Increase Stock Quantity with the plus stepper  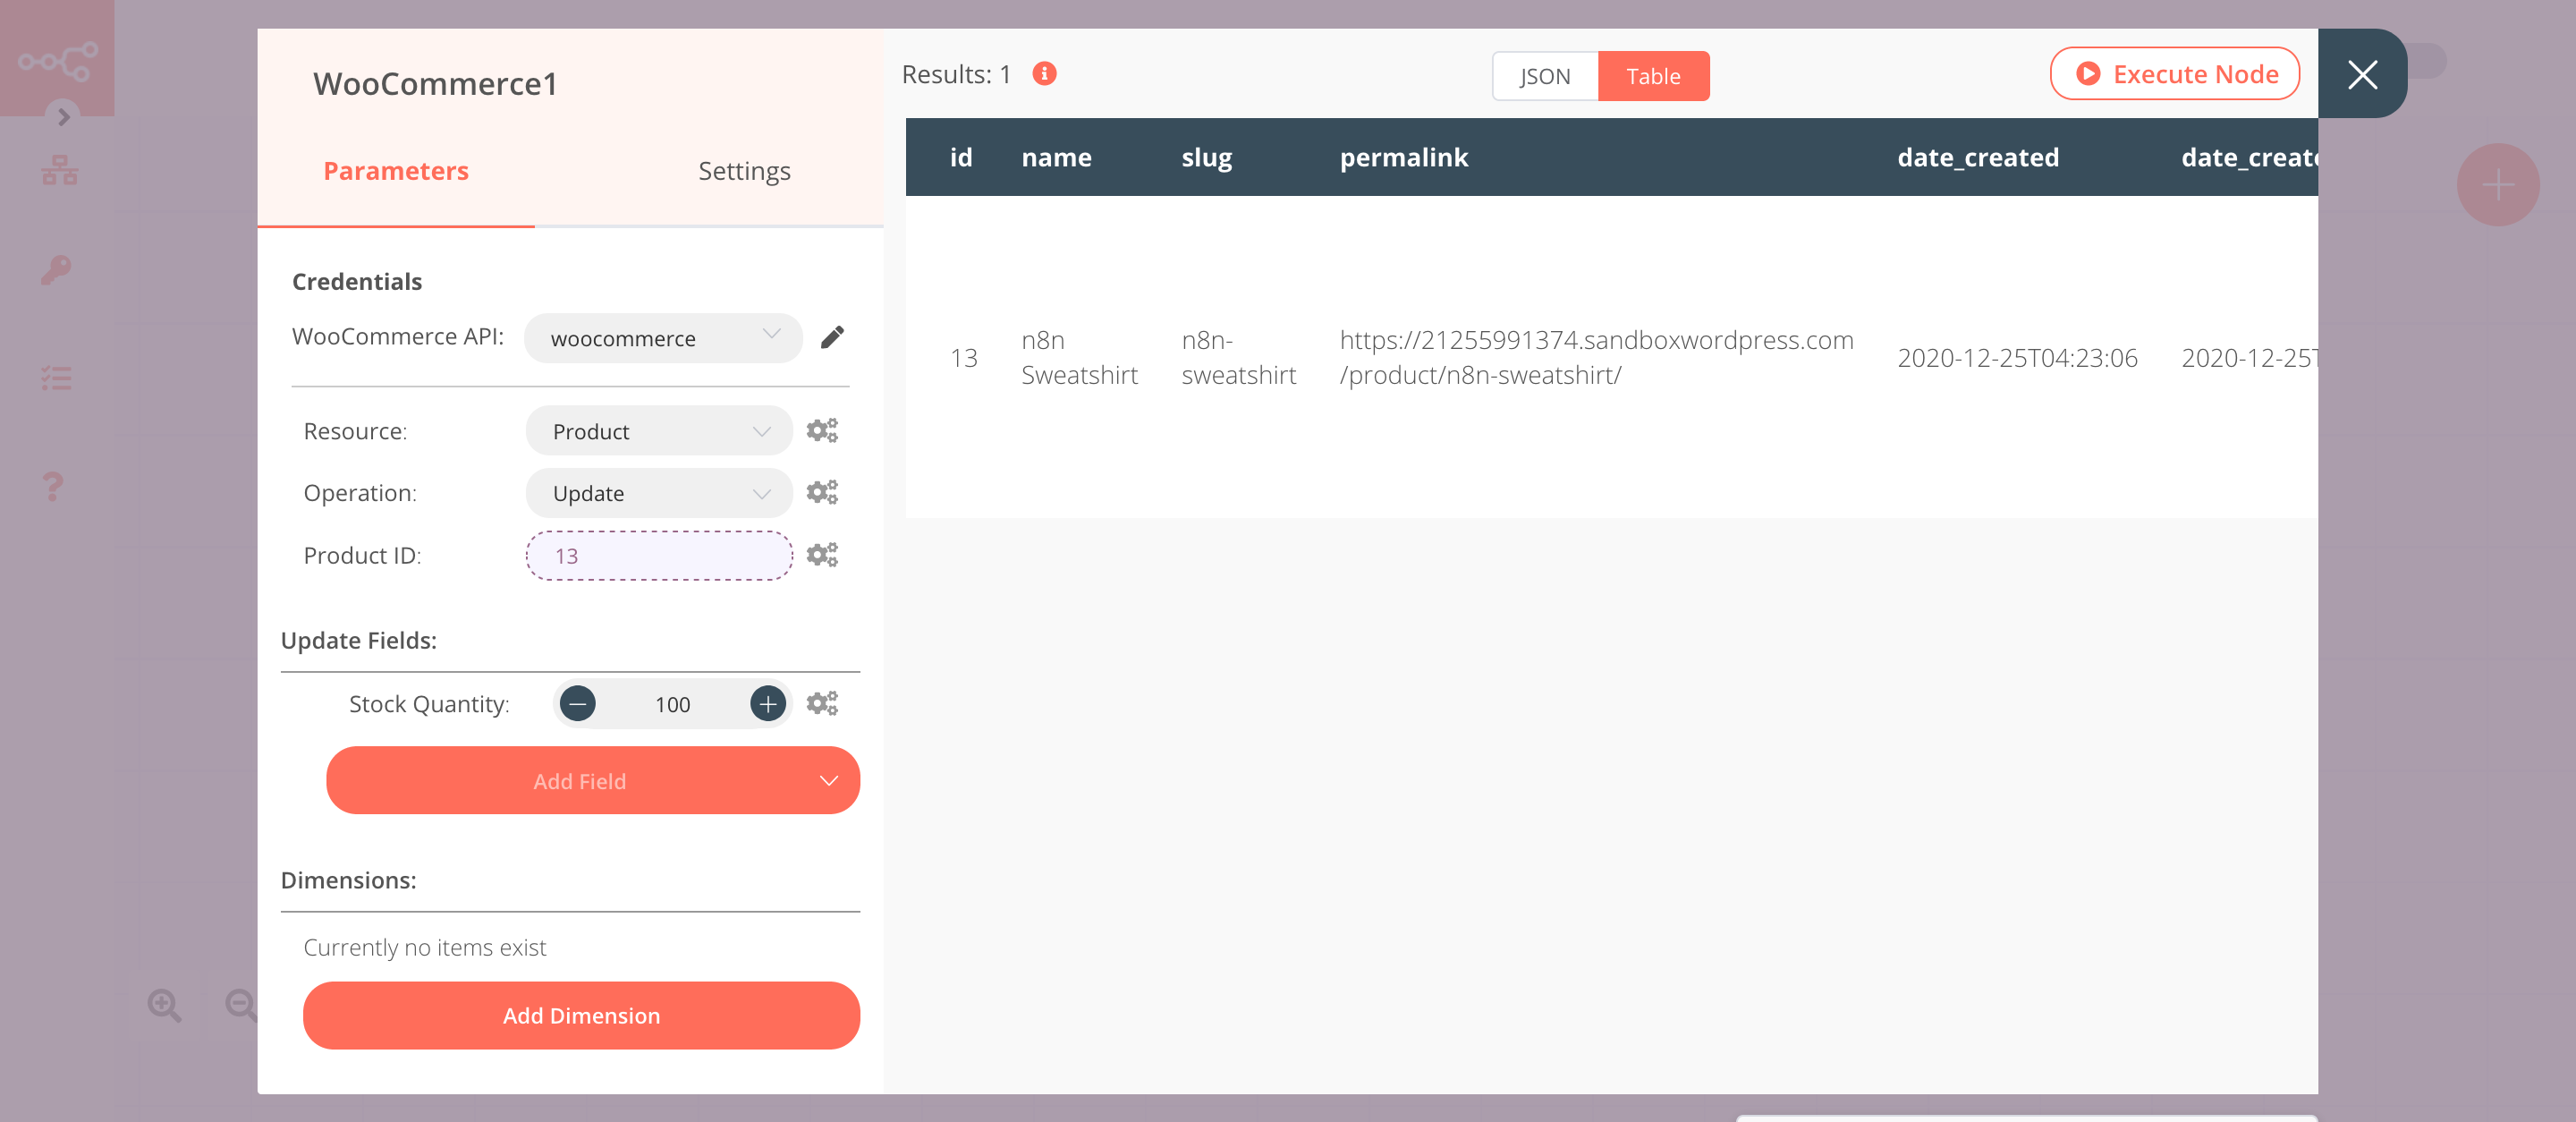pyautogui.click(x=767, y=703)
